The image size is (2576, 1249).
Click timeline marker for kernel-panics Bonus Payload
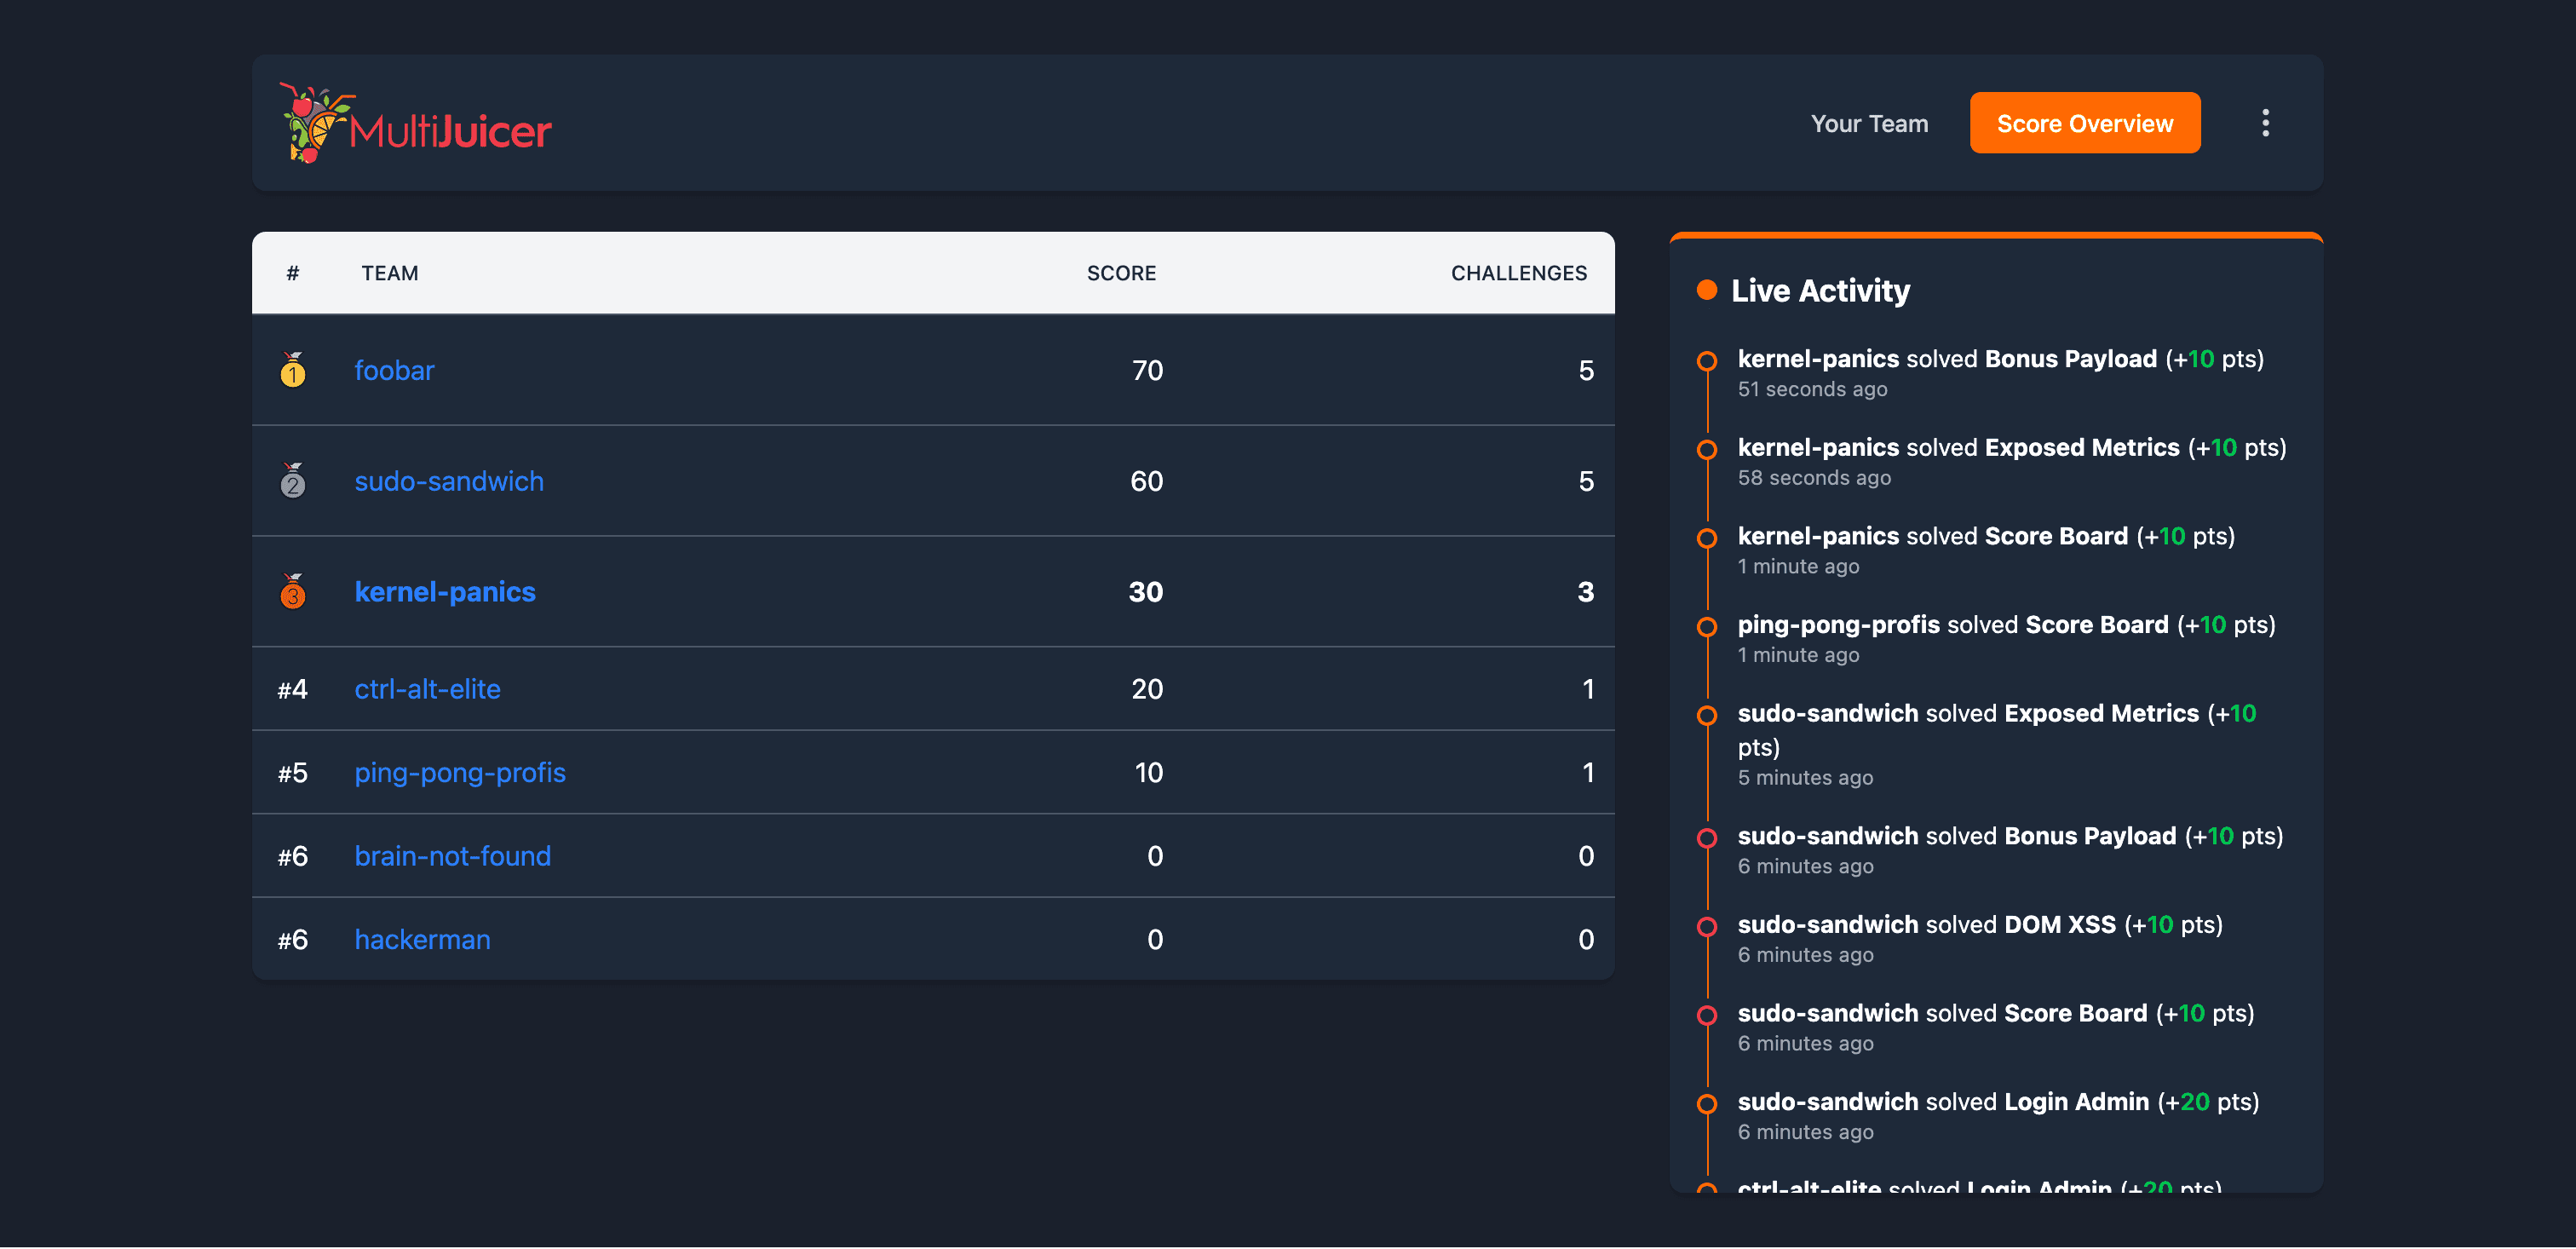coord(1707,361)
